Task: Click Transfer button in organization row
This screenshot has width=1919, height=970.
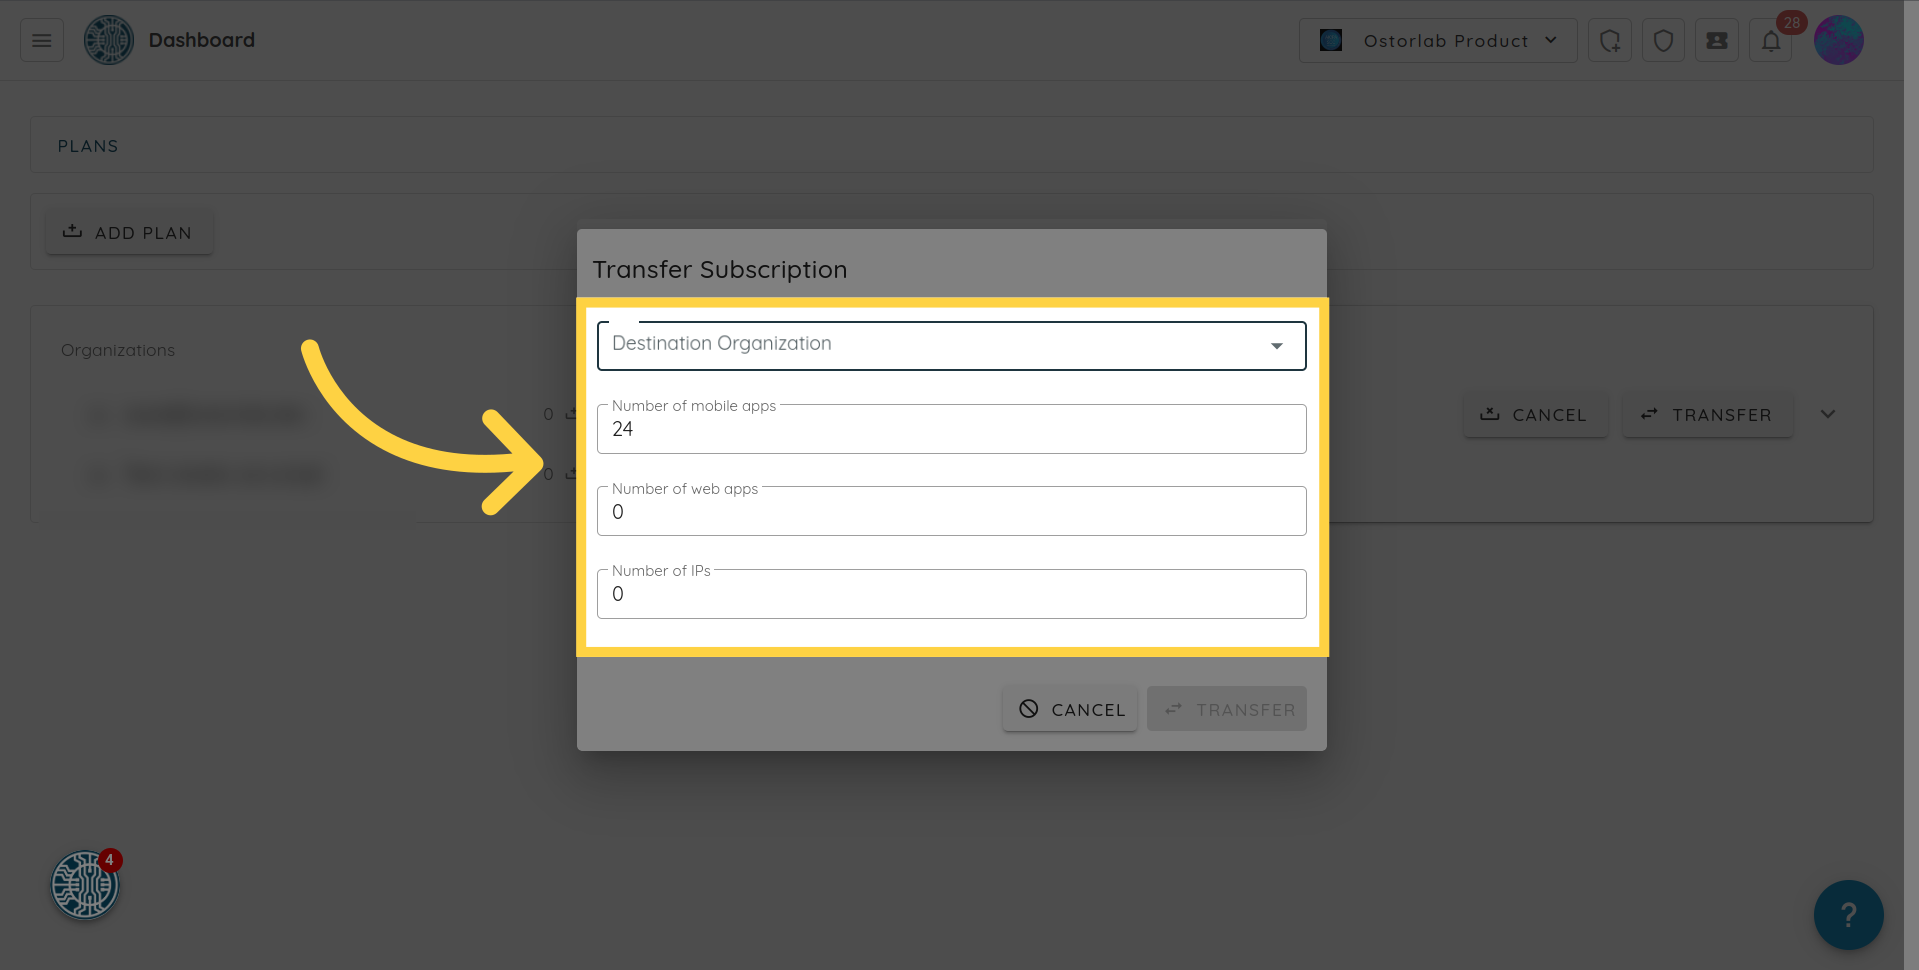Action: (1706, 414)
